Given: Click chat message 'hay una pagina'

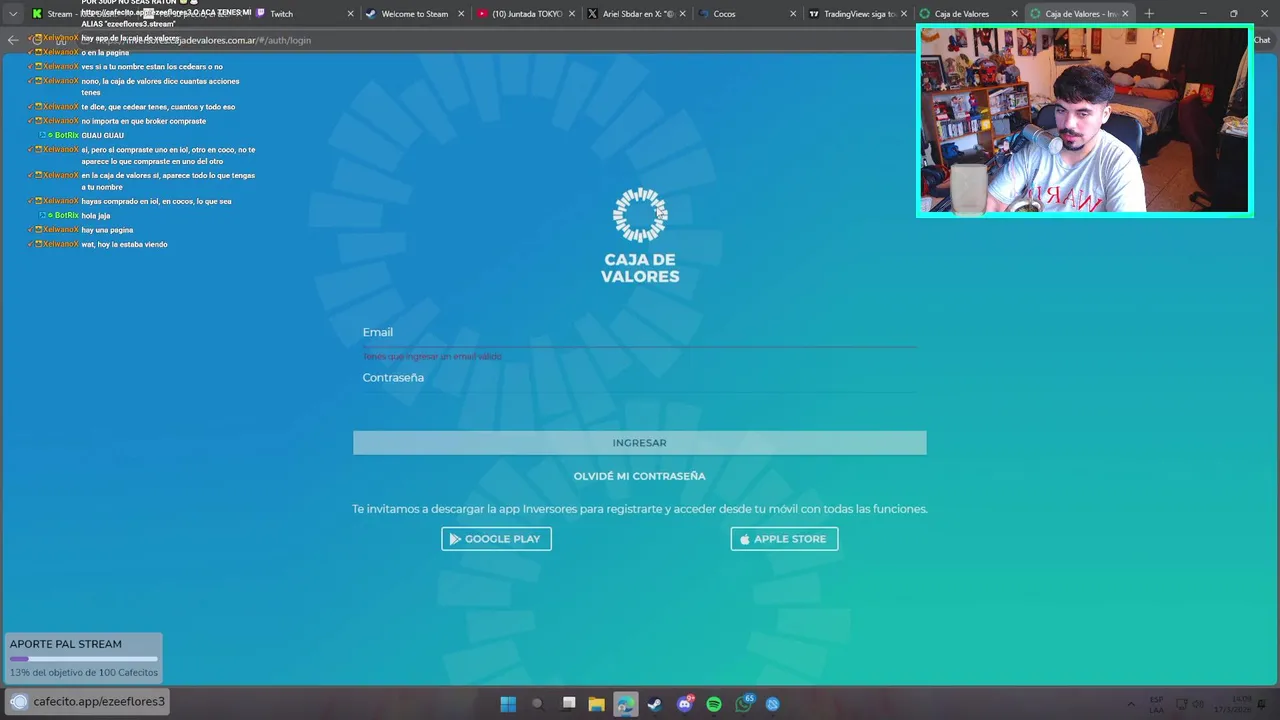Looking at the screenshot, I should [x=107, y=230].
